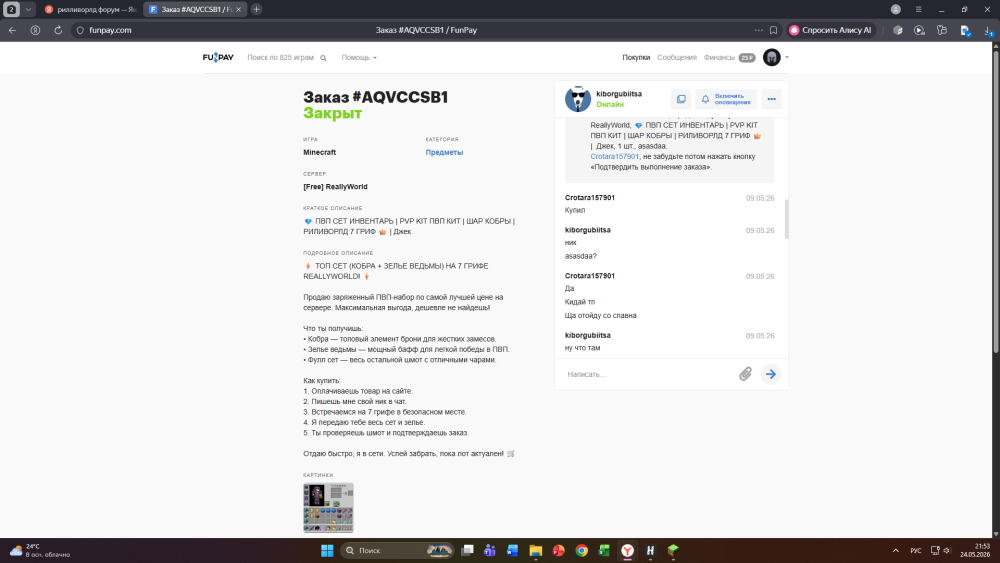Click the FunPay logo
The image size is (1000, 563).
[x=218, y=57]
